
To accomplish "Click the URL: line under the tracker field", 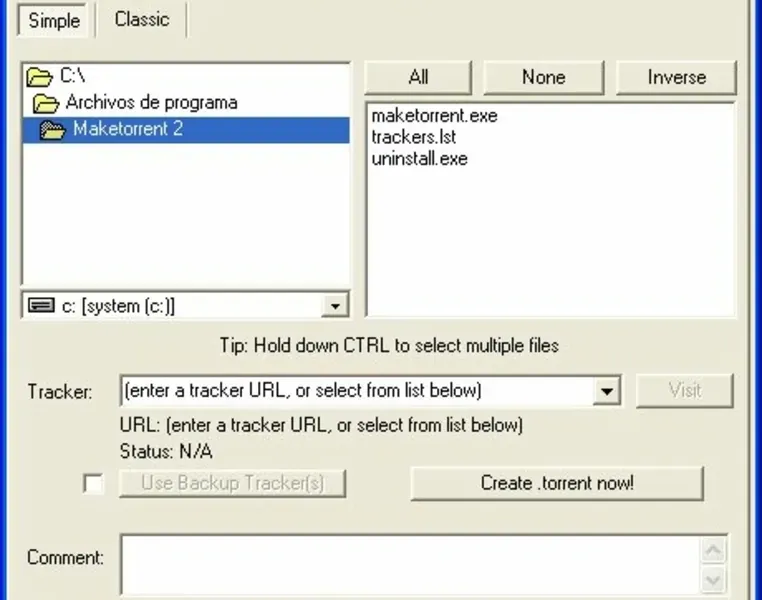I will [321, 426].
